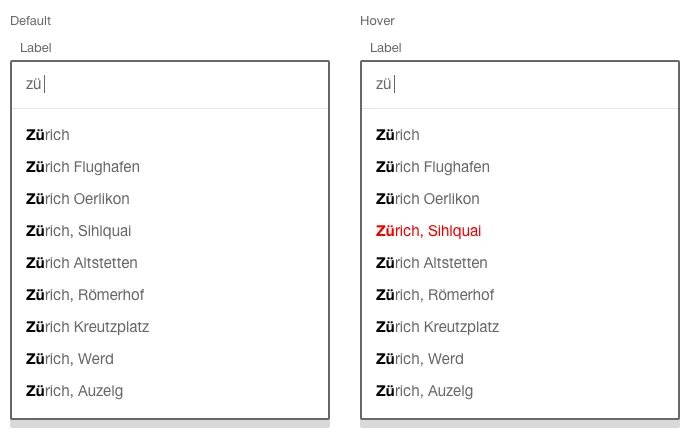
Task: Pick 'Zürich, Werd' from the right suggestions
Action: pos(420,359)
